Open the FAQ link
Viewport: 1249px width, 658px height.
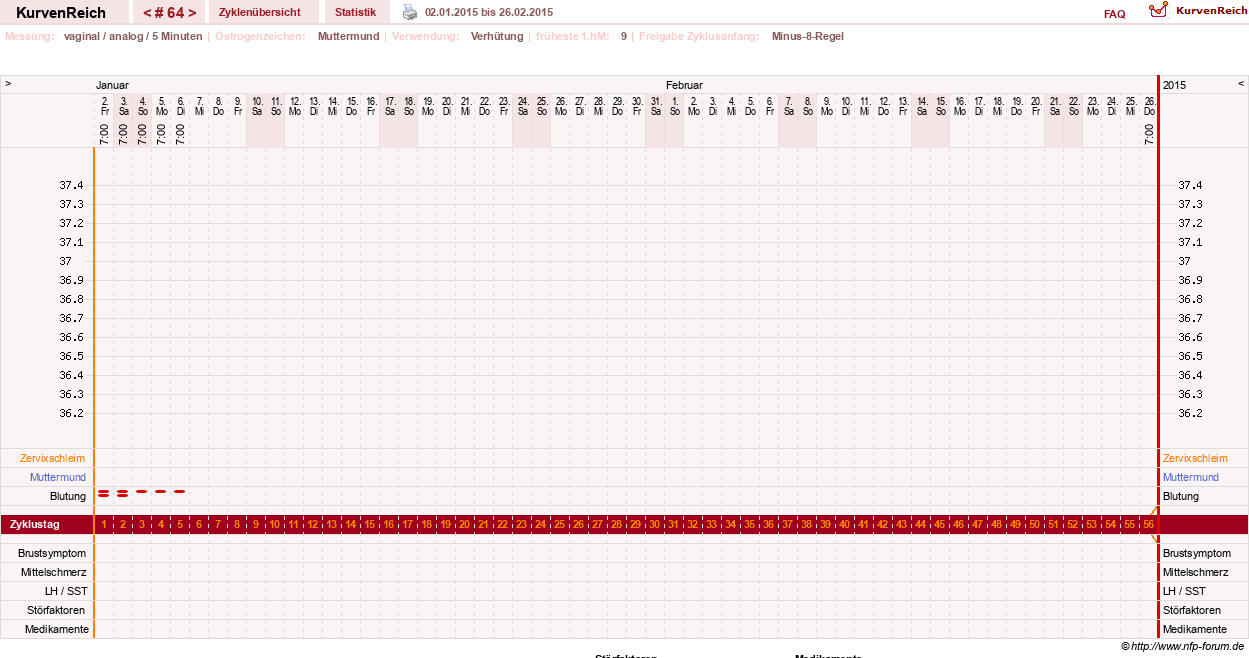1114,14
